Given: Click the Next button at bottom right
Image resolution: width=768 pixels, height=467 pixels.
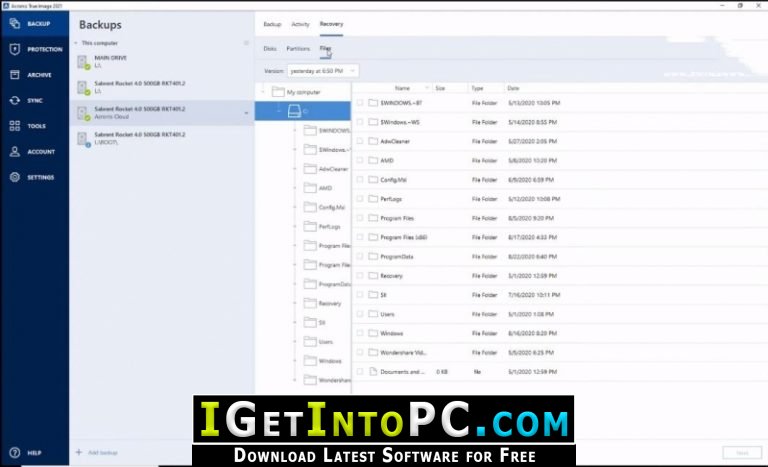Looking at the screenshot, I should [x=742, y=452].
